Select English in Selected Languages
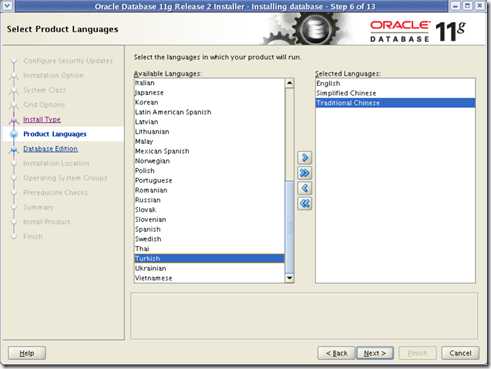 click(395, 83)
